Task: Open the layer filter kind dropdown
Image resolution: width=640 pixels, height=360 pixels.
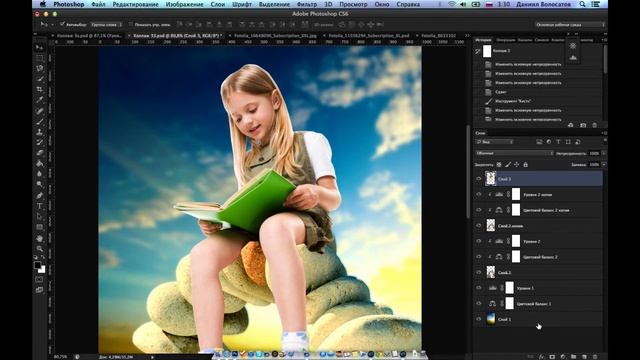Action: (x=495, y=142)
